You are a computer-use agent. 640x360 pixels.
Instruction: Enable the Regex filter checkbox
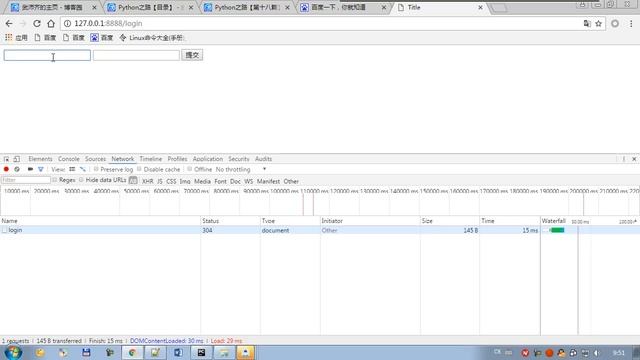(x=55, y=180)
